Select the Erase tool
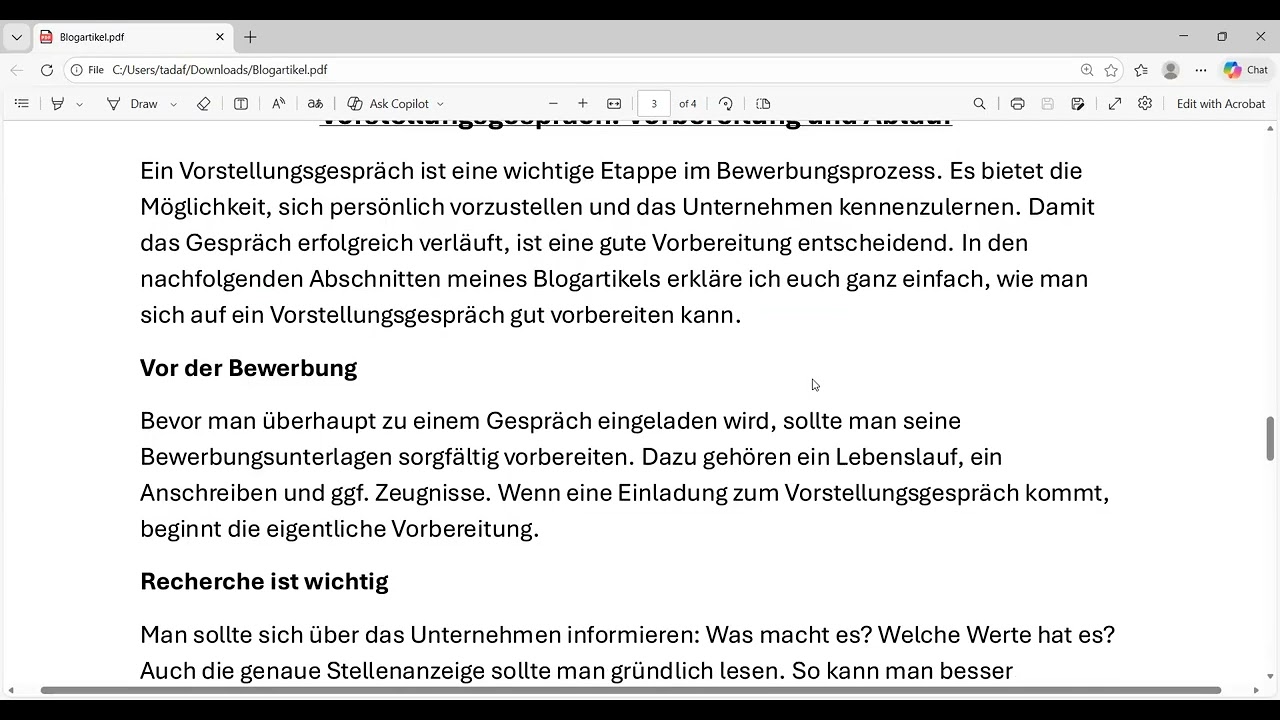The height and width of the screenshot is (720, 1280). coord(204,104)
